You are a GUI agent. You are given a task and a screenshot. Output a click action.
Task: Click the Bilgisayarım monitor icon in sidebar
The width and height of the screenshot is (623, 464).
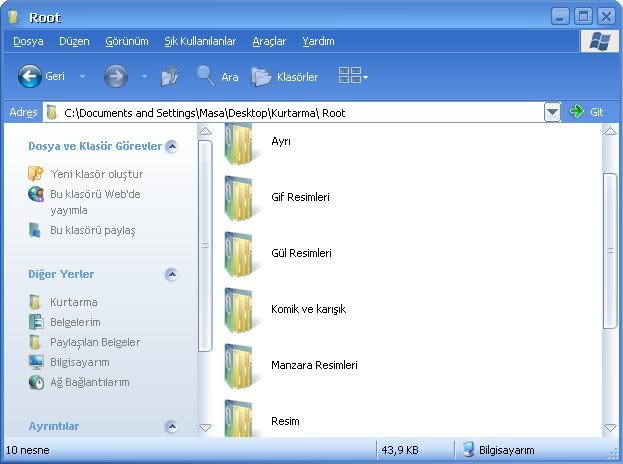(36, 362)
